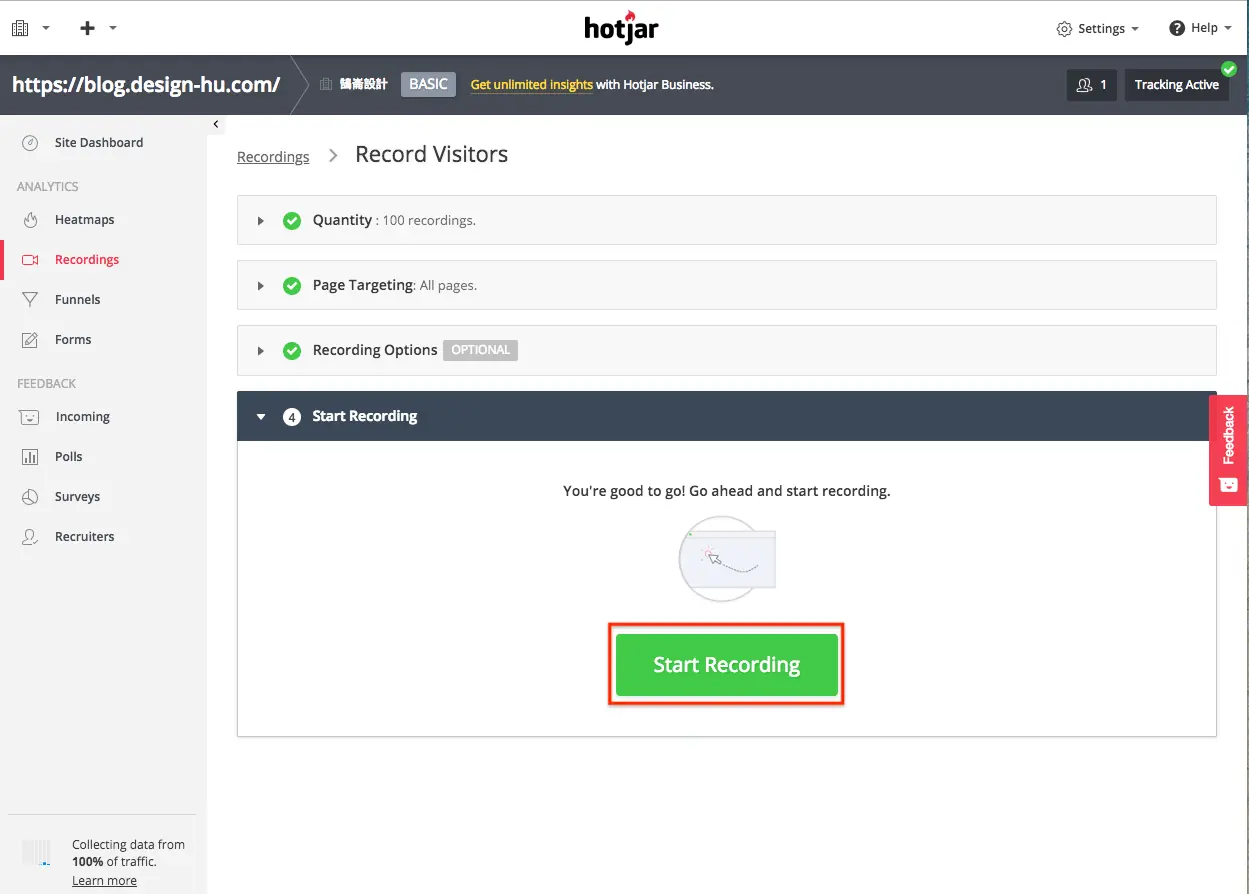Expand the Recording Options section
The width and height of the screenshot is (1249, 894).
click(261, 350)
